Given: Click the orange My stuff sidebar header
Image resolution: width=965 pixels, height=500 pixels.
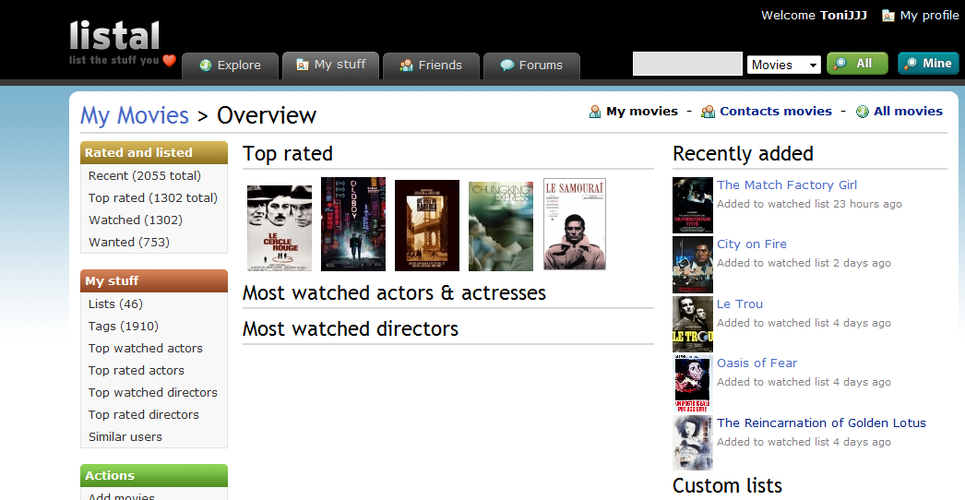Looking at the screenshot, I should point(154,281).
